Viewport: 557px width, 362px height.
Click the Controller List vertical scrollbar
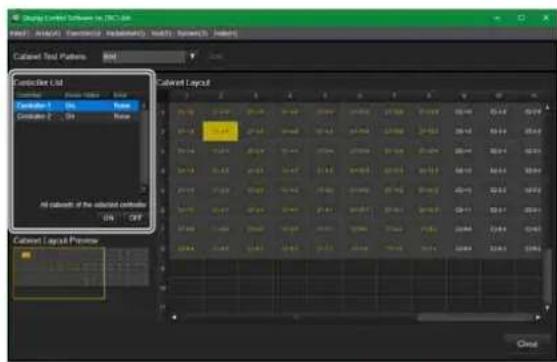click(x=144, y=147)
